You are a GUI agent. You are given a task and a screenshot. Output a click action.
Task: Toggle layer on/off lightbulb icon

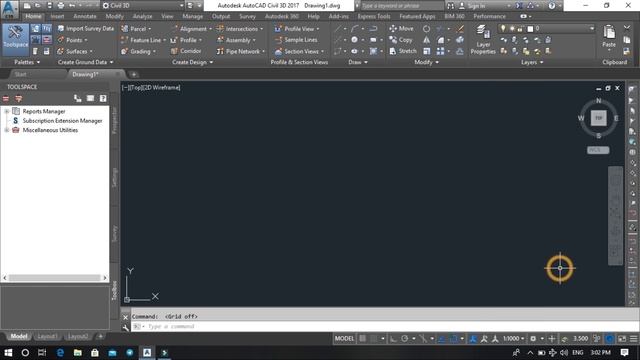[x=503, y=29]
